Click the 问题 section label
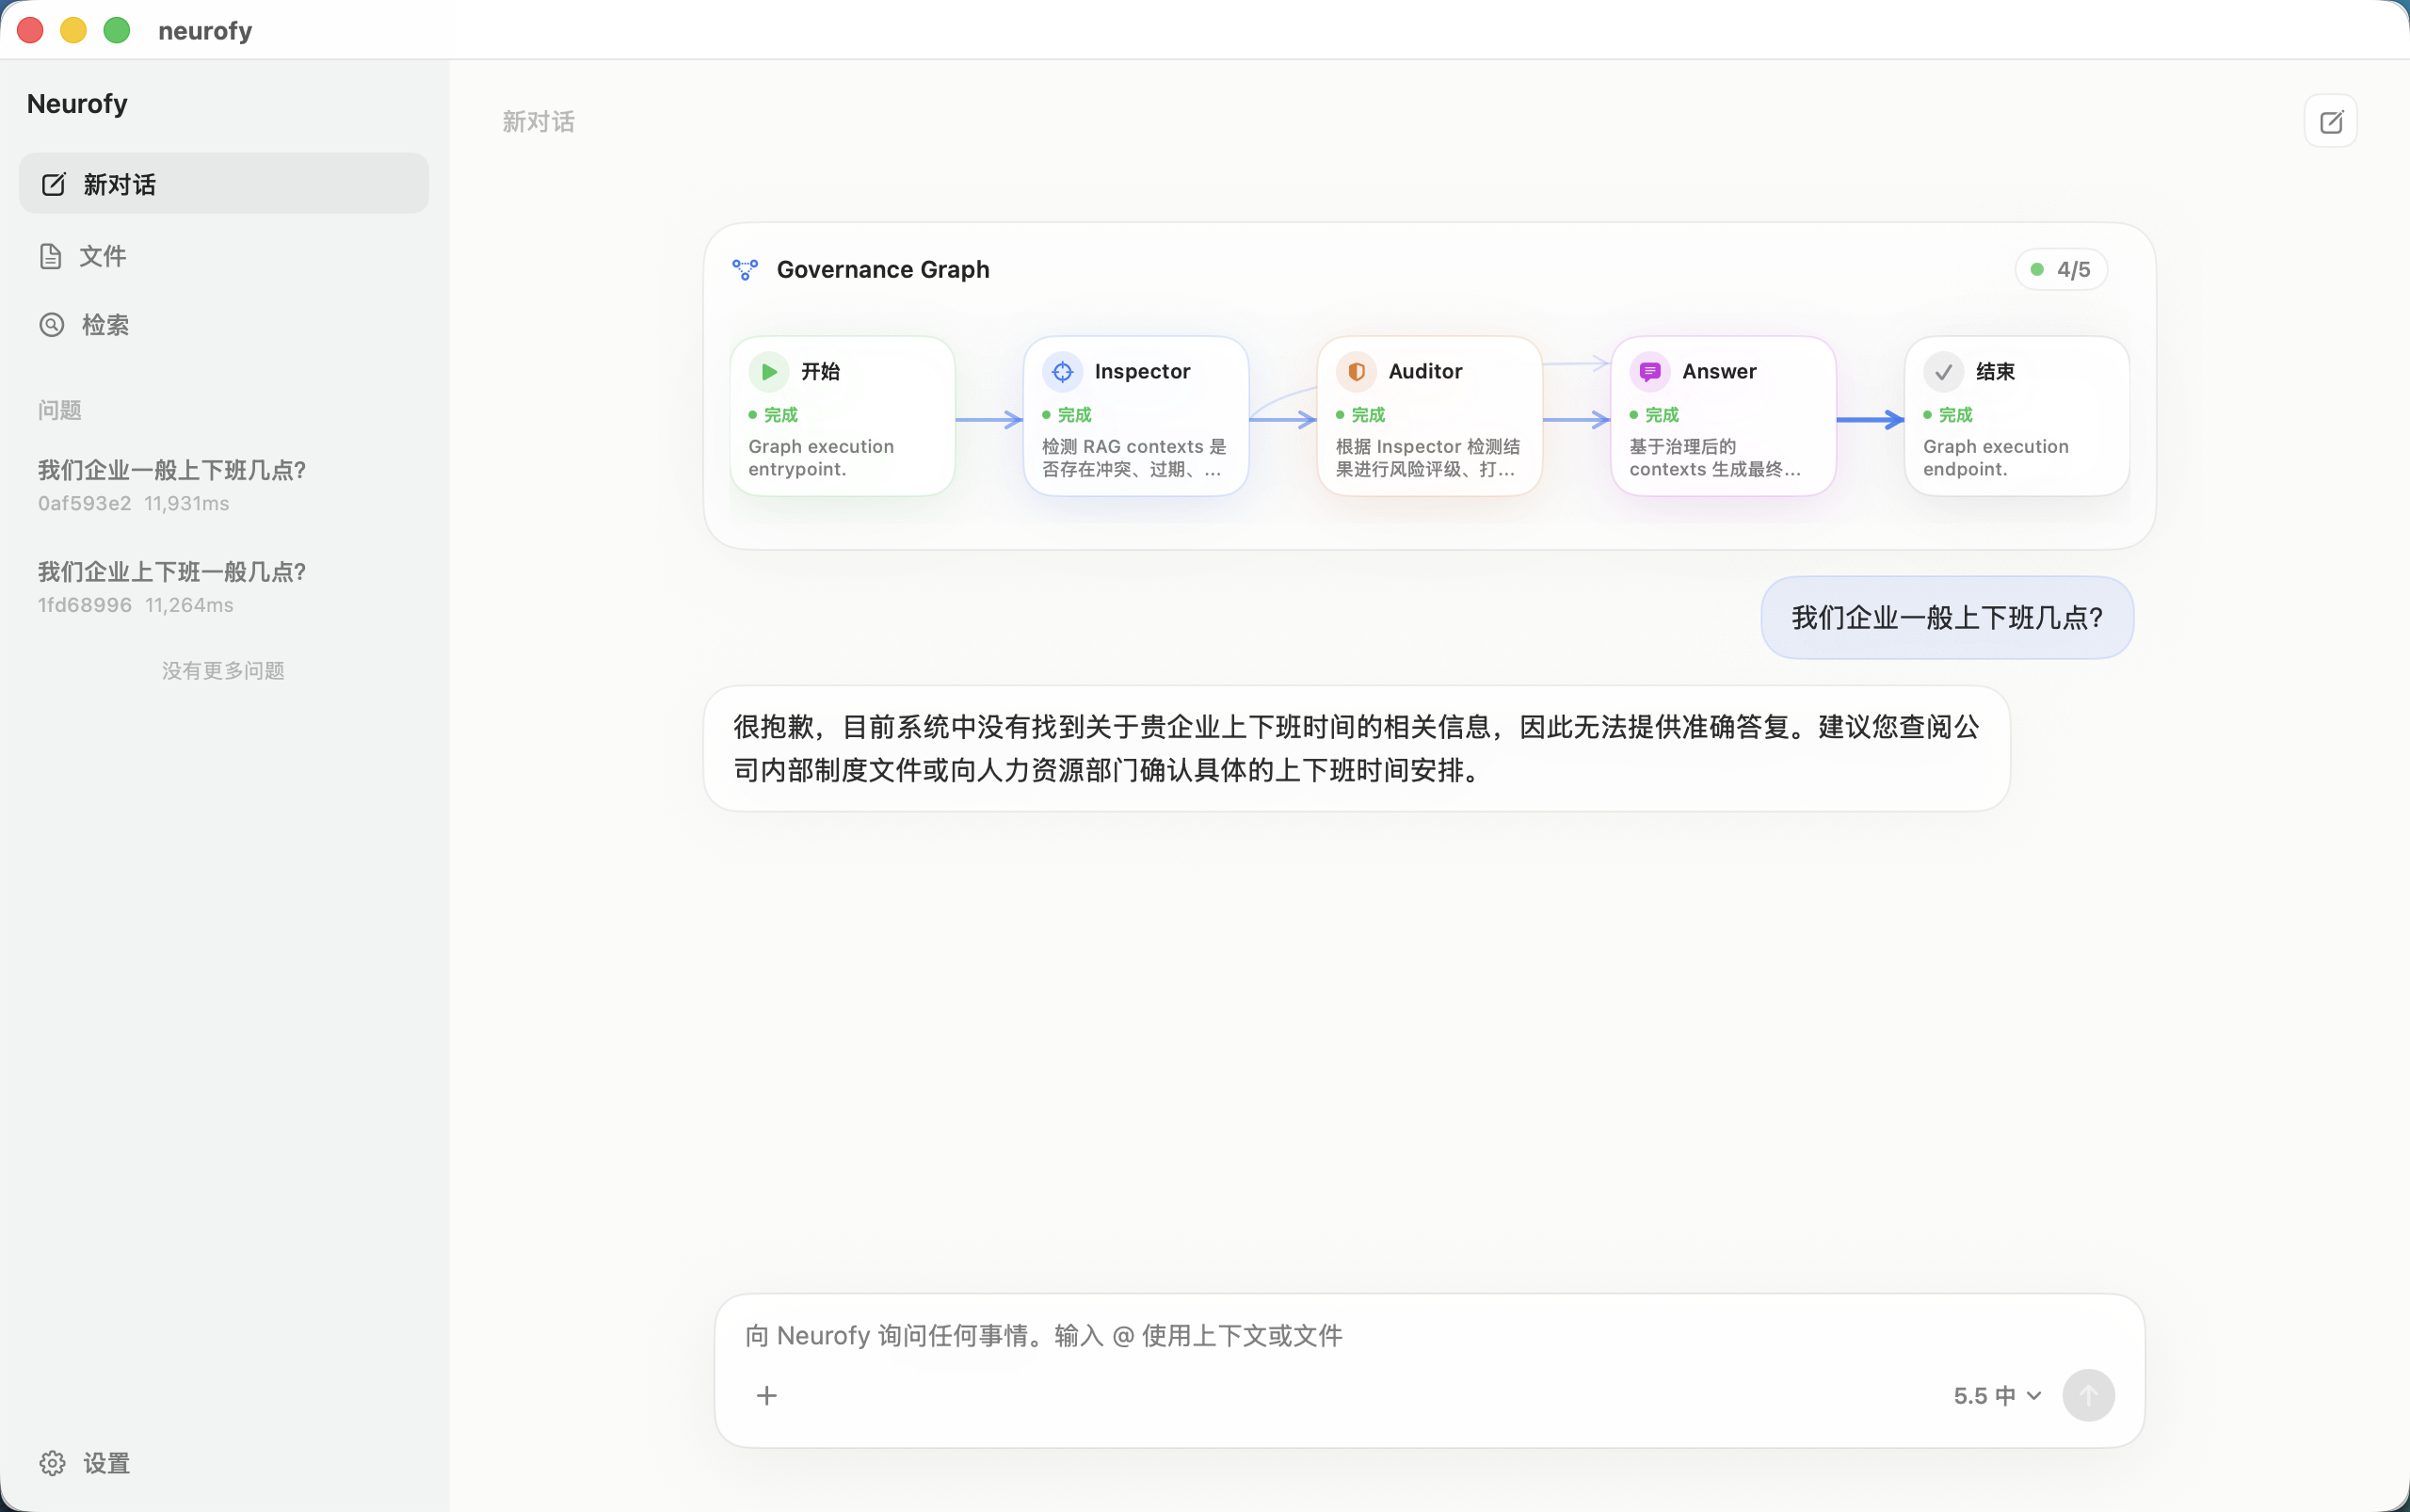Screen dimensions: 2410x1512 pos(60,410)
